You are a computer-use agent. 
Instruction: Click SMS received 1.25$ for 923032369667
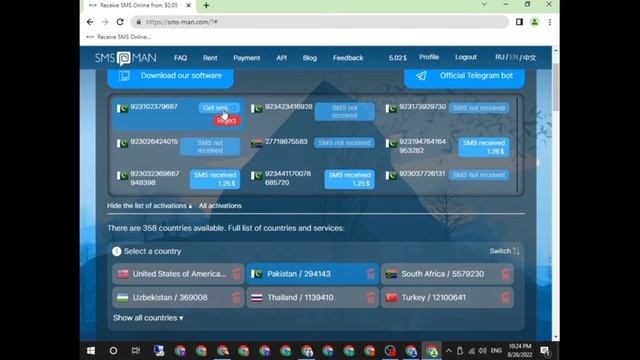click(x=215, y=179)
